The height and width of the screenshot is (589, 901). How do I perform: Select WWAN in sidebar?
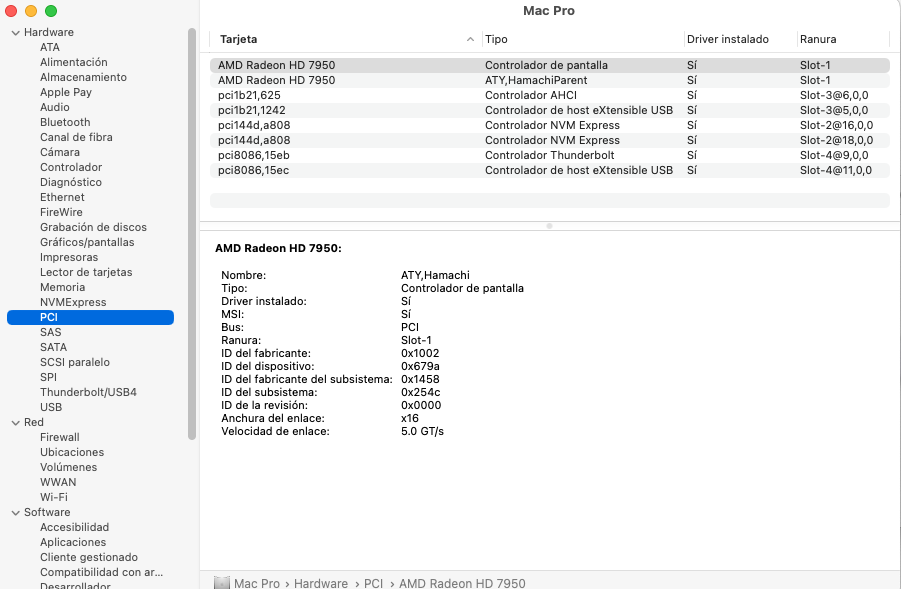[x=58, y=482]
